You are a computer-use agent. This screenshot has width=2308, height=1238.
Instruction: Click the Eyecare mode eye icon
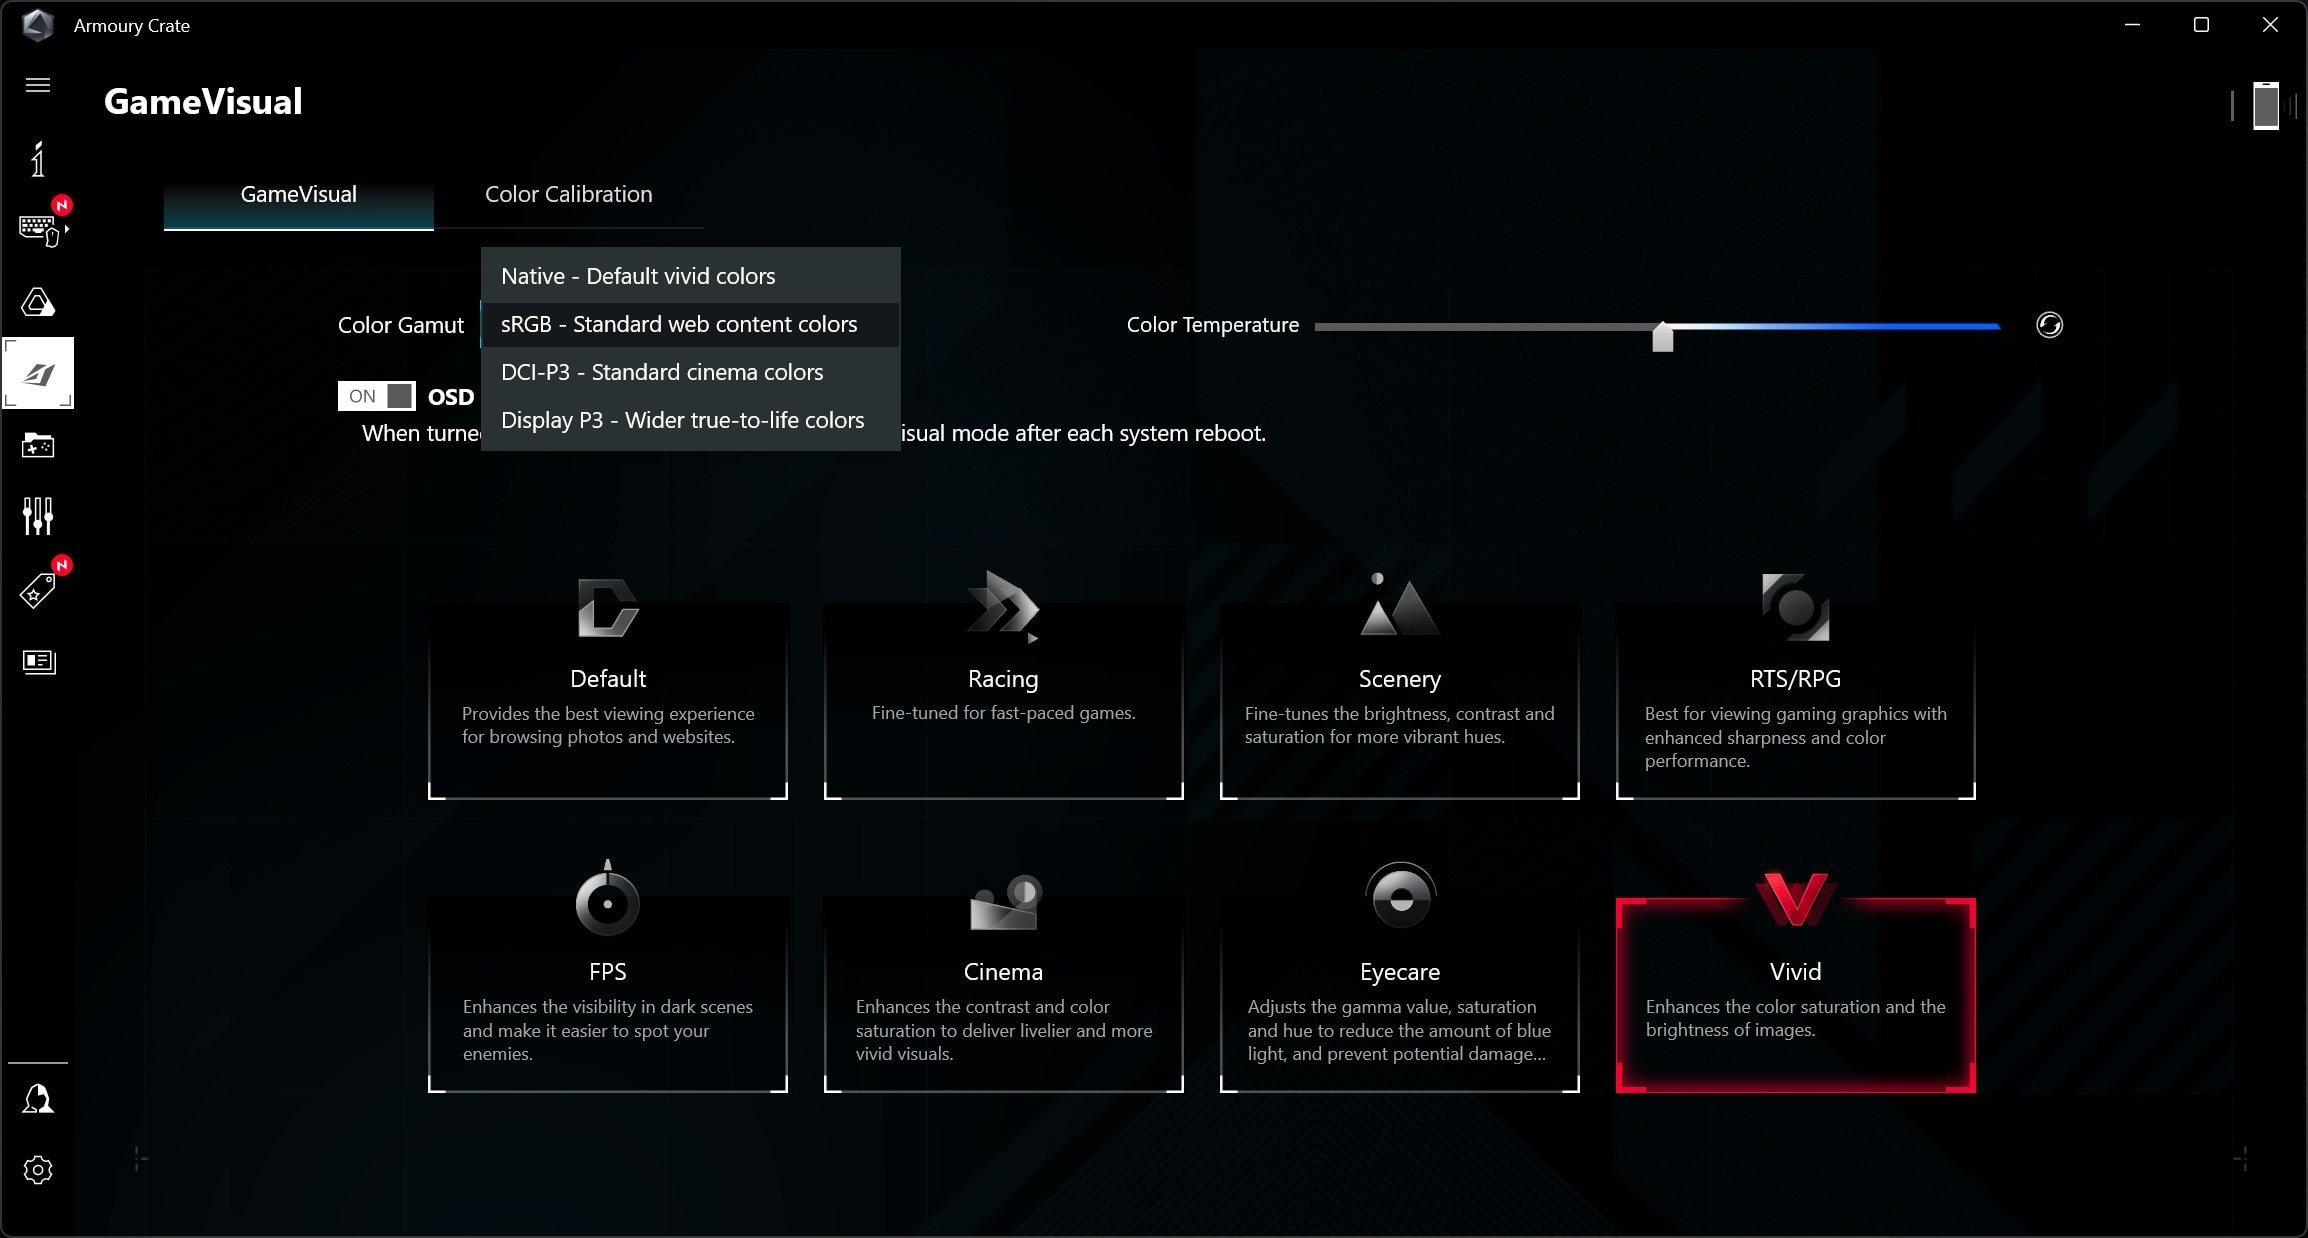click(x=1400, y=895)
